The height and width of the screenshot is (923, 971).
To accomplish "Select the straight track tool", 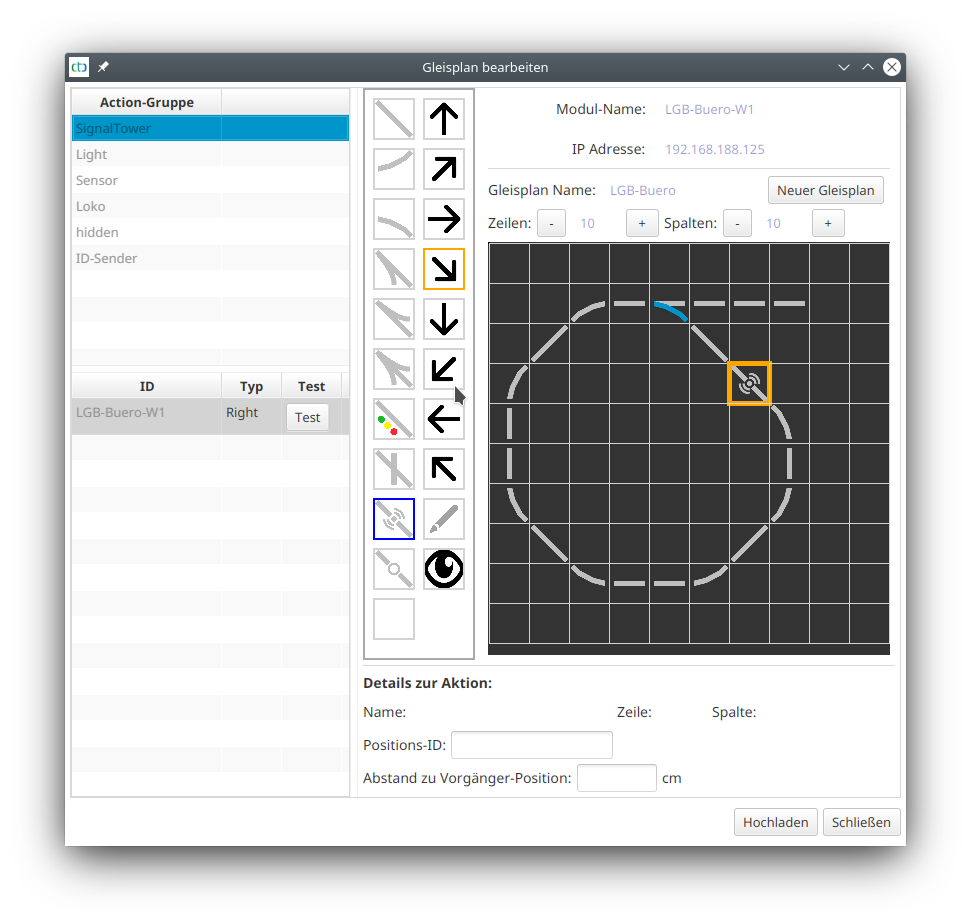I will 393,118.
